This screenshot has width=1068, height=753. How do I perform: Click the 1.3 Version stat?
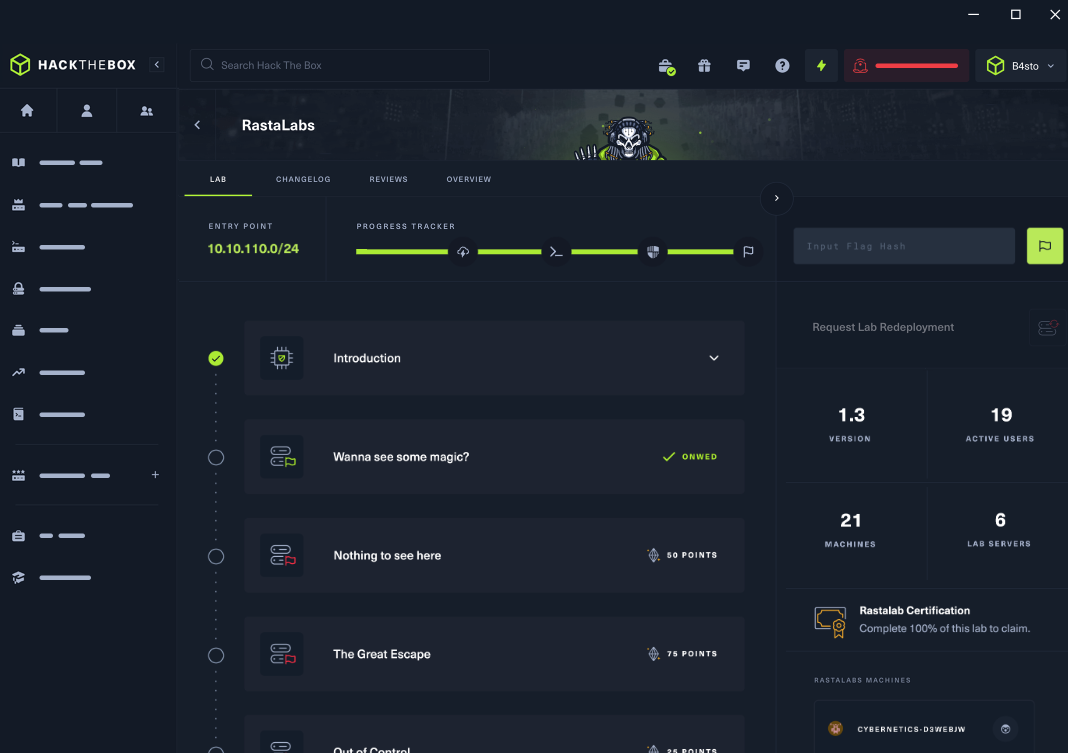coord(851,424)
